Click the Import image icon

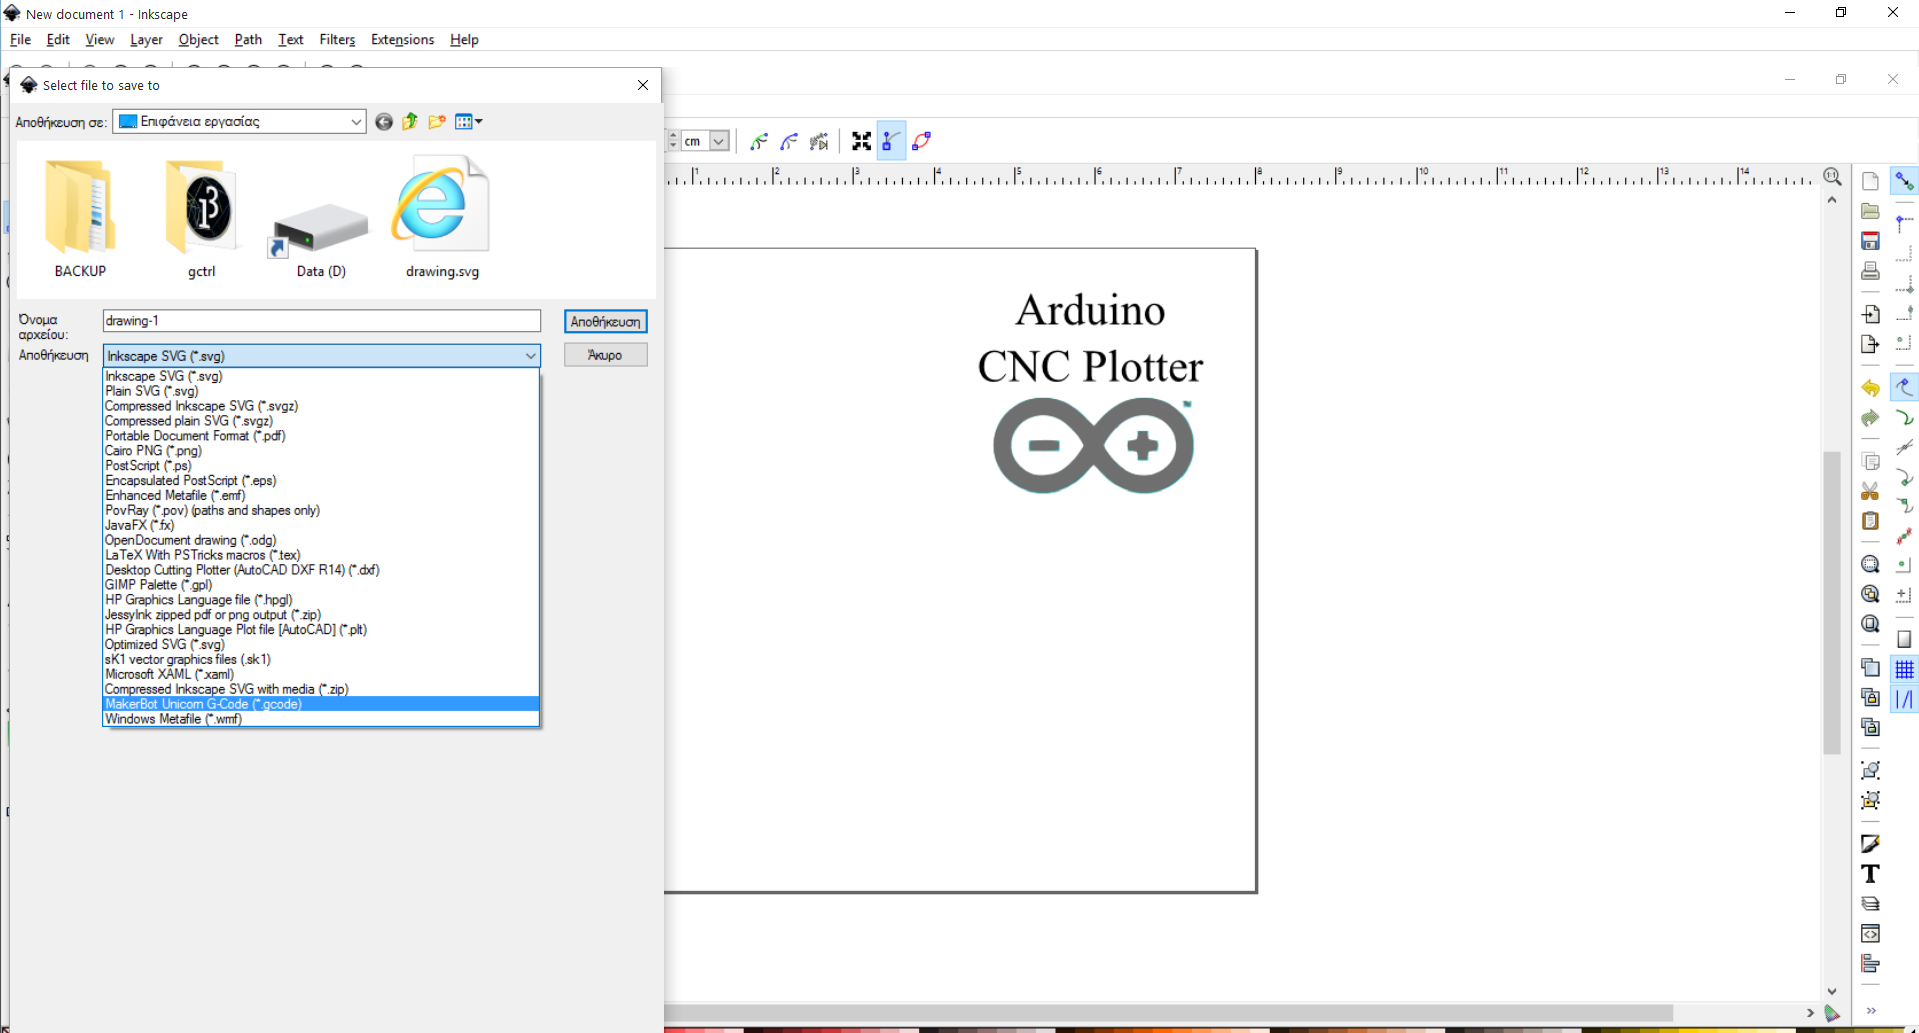coord(1870,313)
